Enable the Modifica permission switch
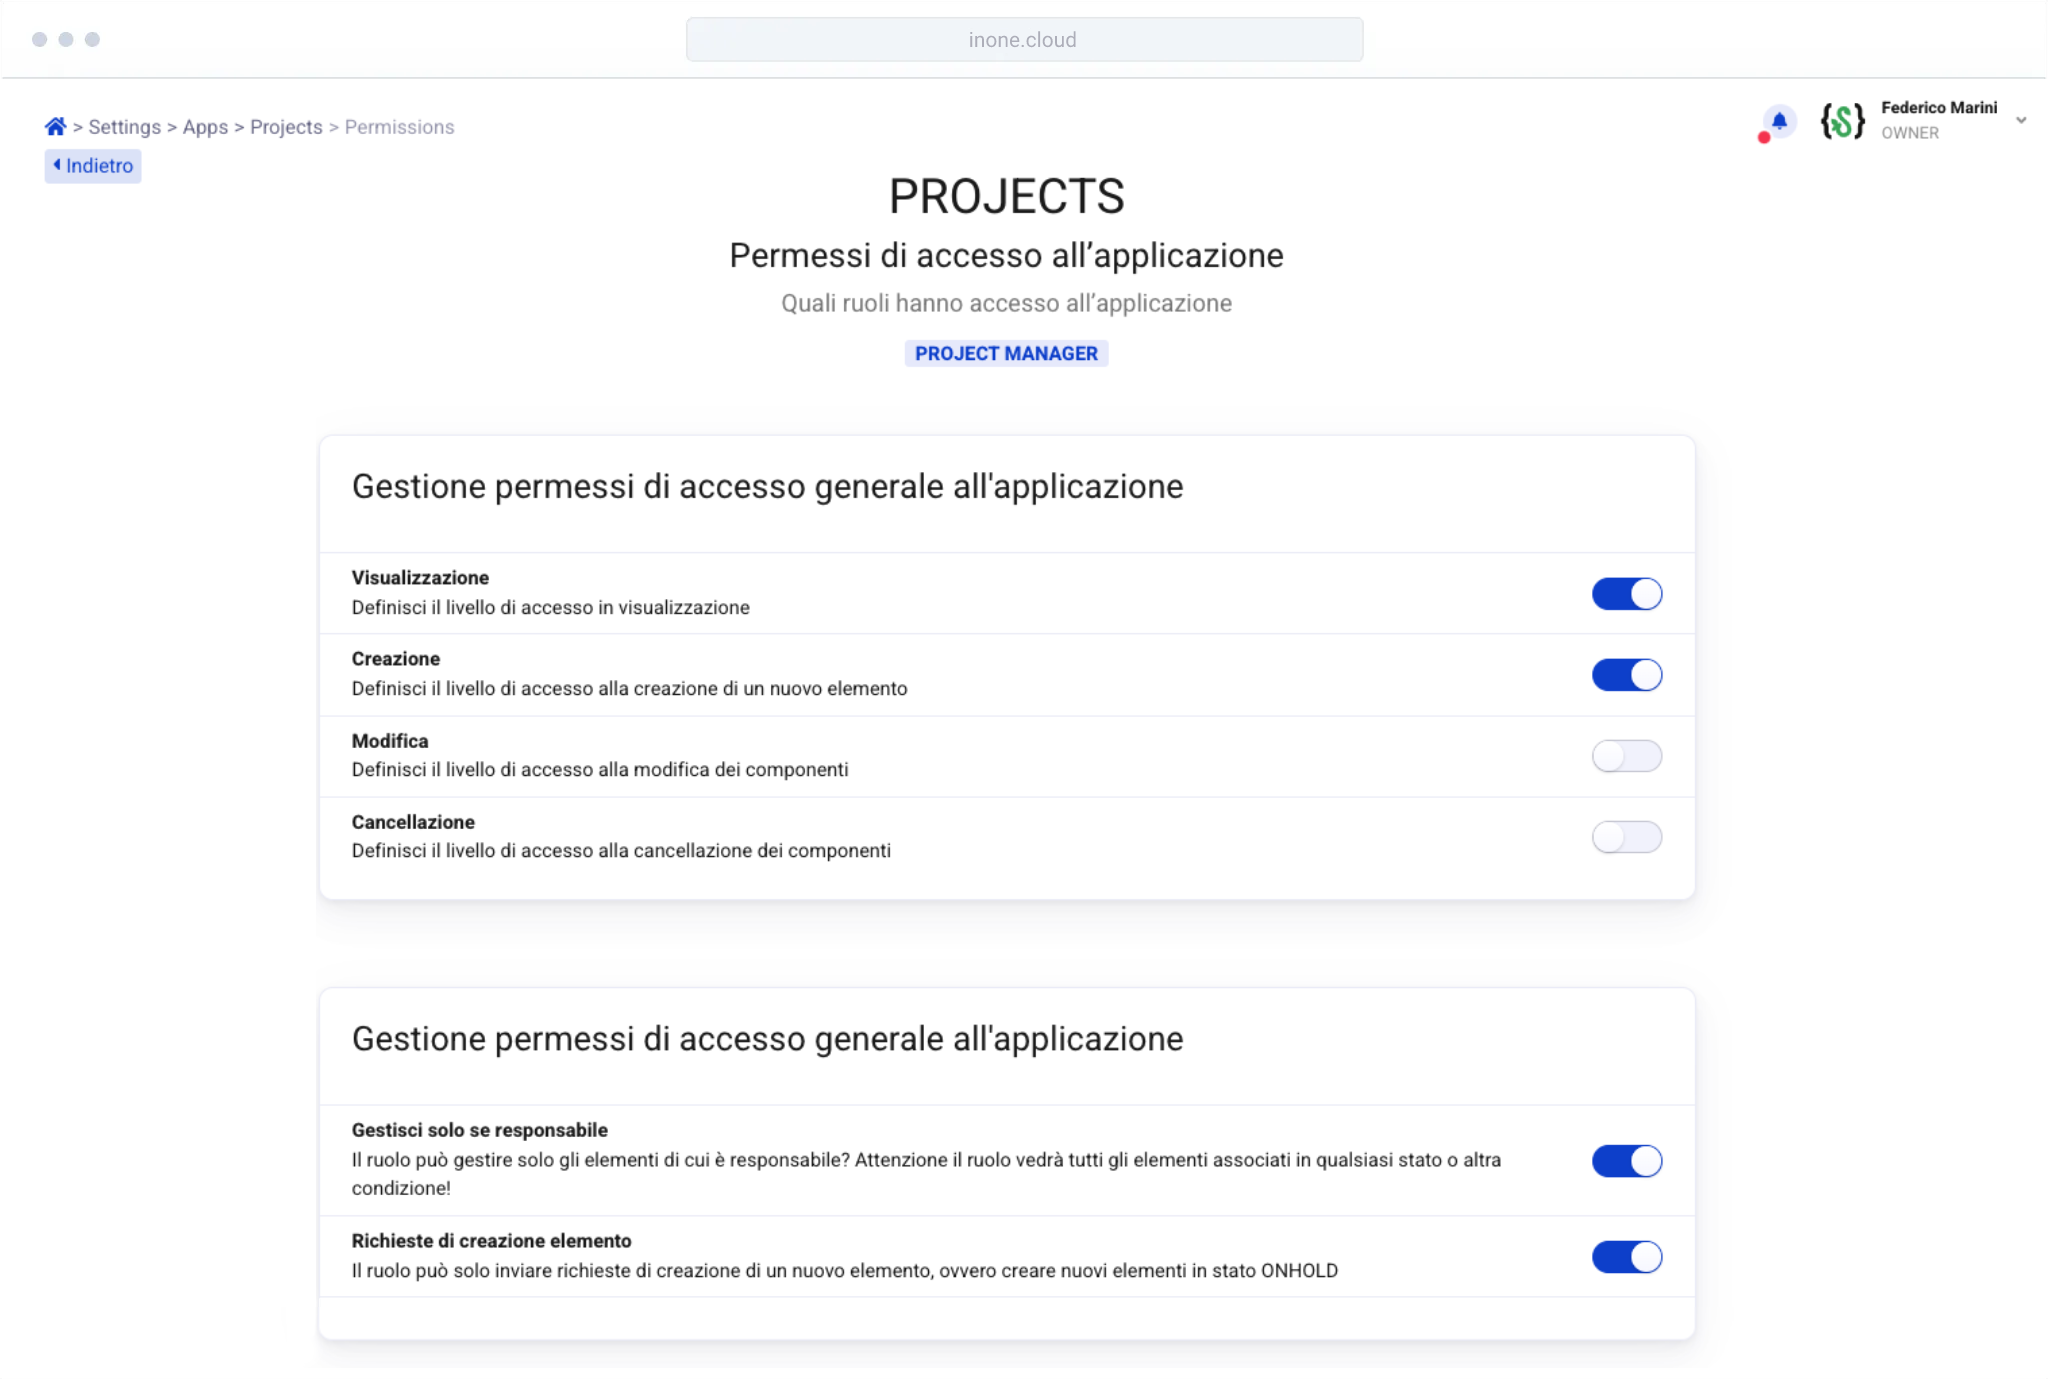This screenshot has height=1379, width=2048. click(x=1626, y=756)
